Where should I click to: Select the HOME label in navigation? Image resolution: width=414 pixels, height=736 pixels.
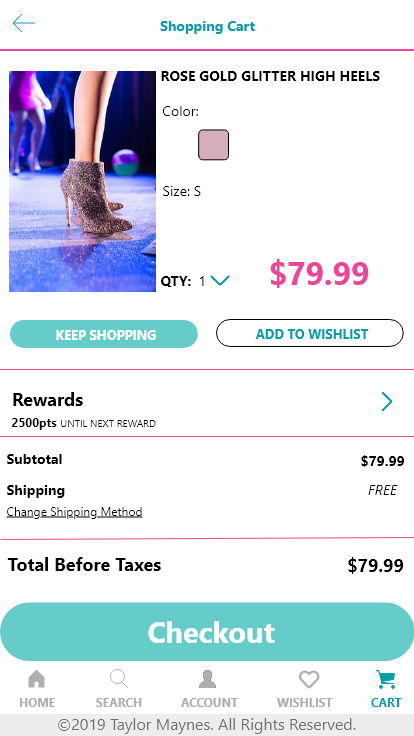[x=37, y=703]
